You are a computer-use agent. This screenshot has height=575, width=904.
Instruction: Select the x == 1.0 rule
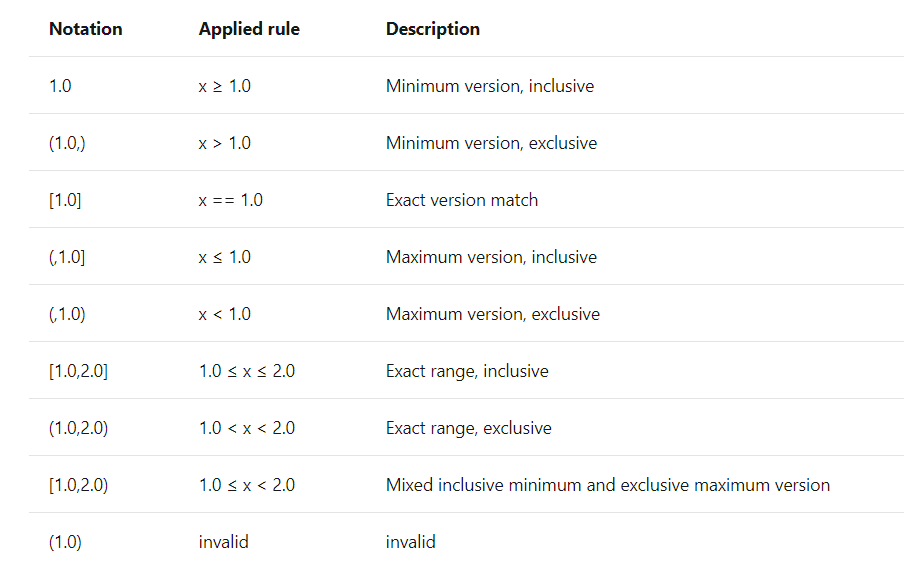tap(231, 200)
